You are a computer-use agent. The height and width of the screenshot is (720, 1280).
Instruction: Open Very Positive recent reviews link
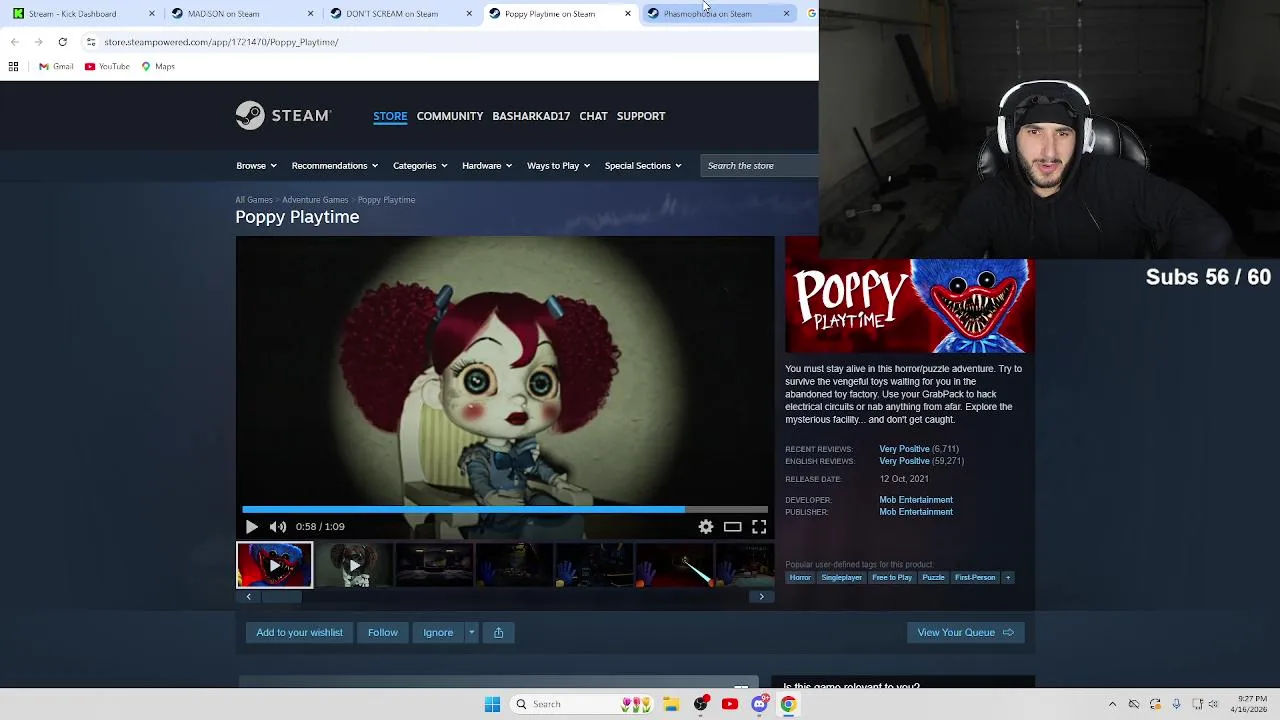coord(904,449)
